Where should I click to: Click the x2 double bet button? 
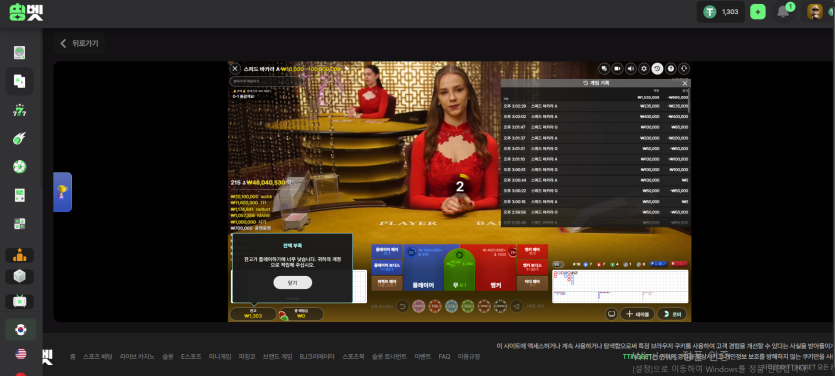516,306
